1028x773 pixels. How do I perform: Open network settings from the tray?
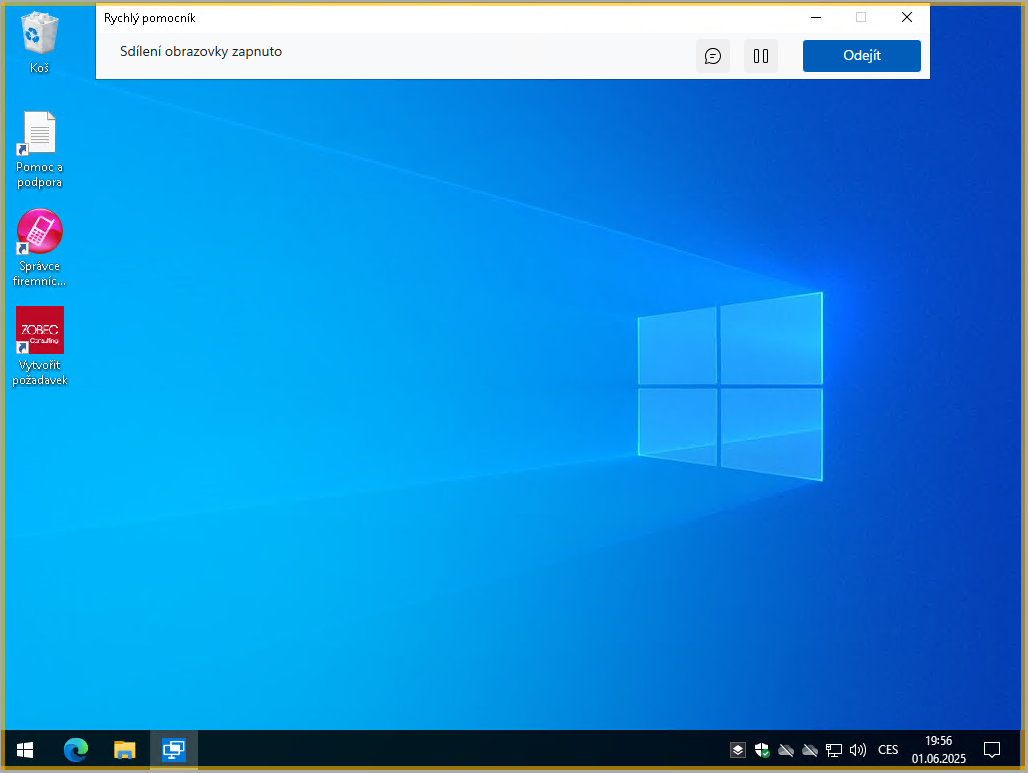tap(834, 750)
